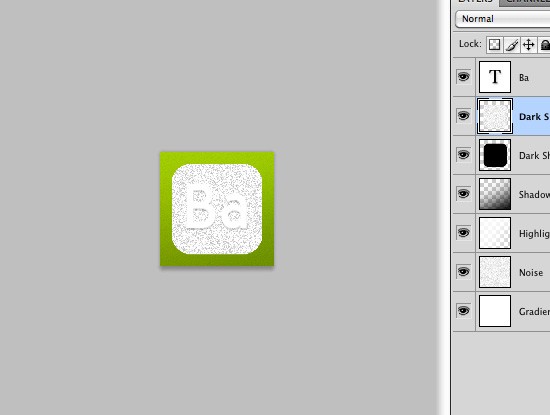550x415 pixels.
Task: Hide the layer with black rounded-square thumbnail
Action: click(x=463, y=154)
